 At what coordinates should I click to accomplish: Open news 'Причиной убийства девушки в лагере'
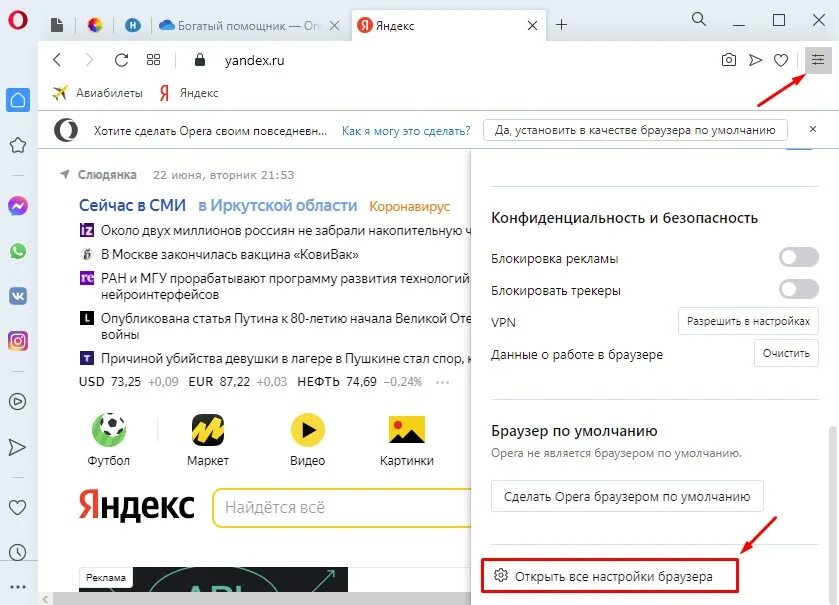point(285,358)
